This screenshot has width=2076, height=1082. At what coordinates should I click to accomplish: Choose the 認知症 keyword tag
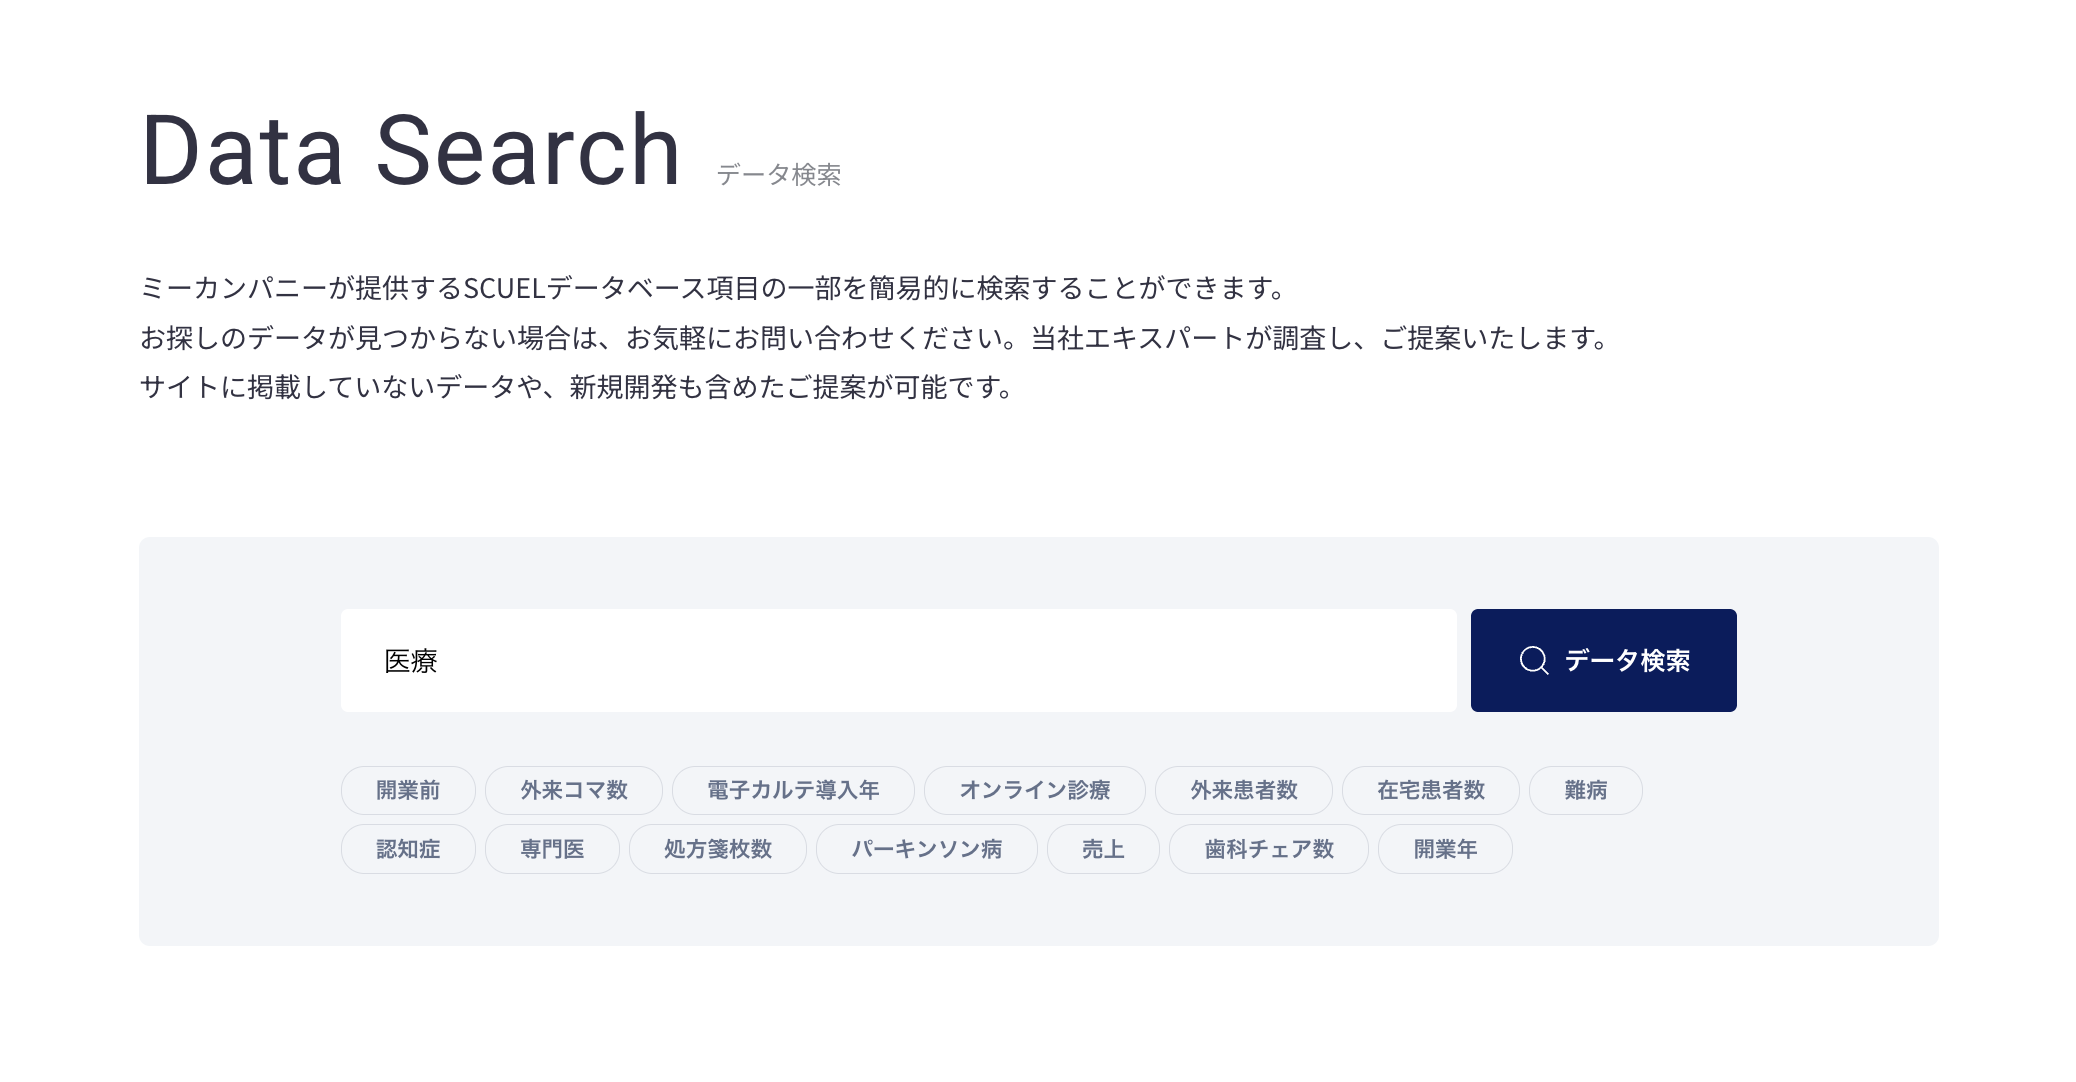pos(408,849)
